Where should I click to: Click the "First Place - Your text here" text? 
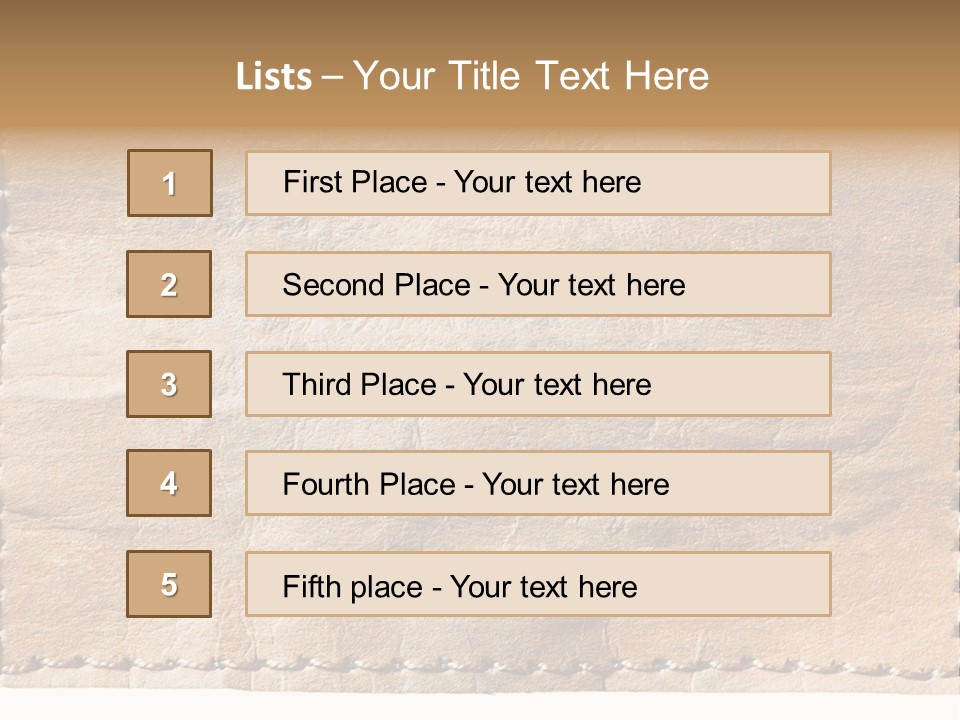point(462,182)
